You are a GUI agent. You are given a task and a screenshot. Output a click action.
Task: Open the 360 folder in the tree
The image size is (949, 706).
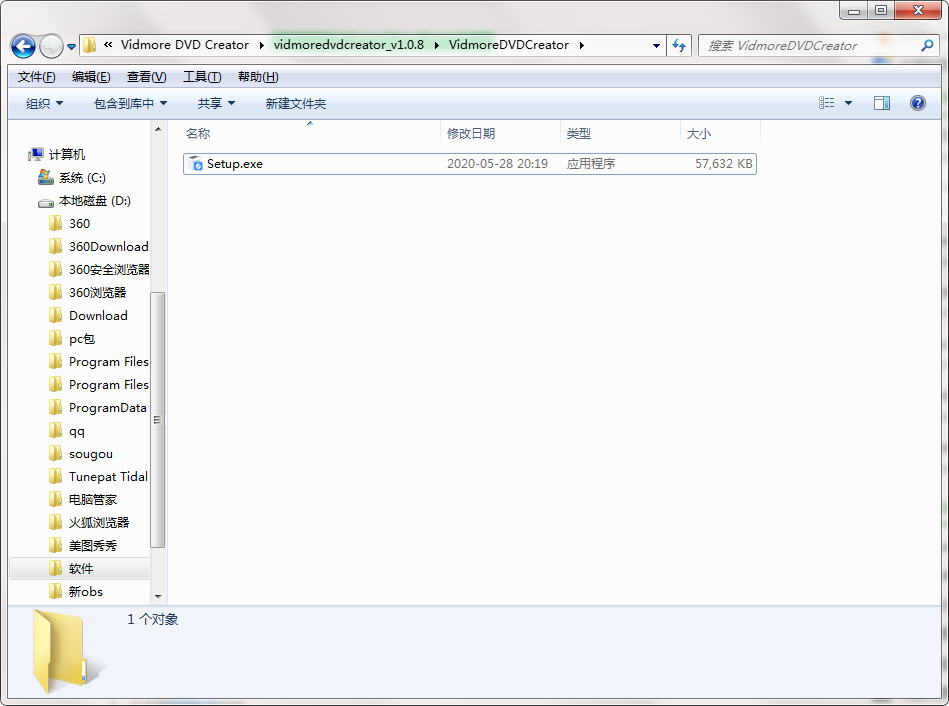click(x=79, y=224)
